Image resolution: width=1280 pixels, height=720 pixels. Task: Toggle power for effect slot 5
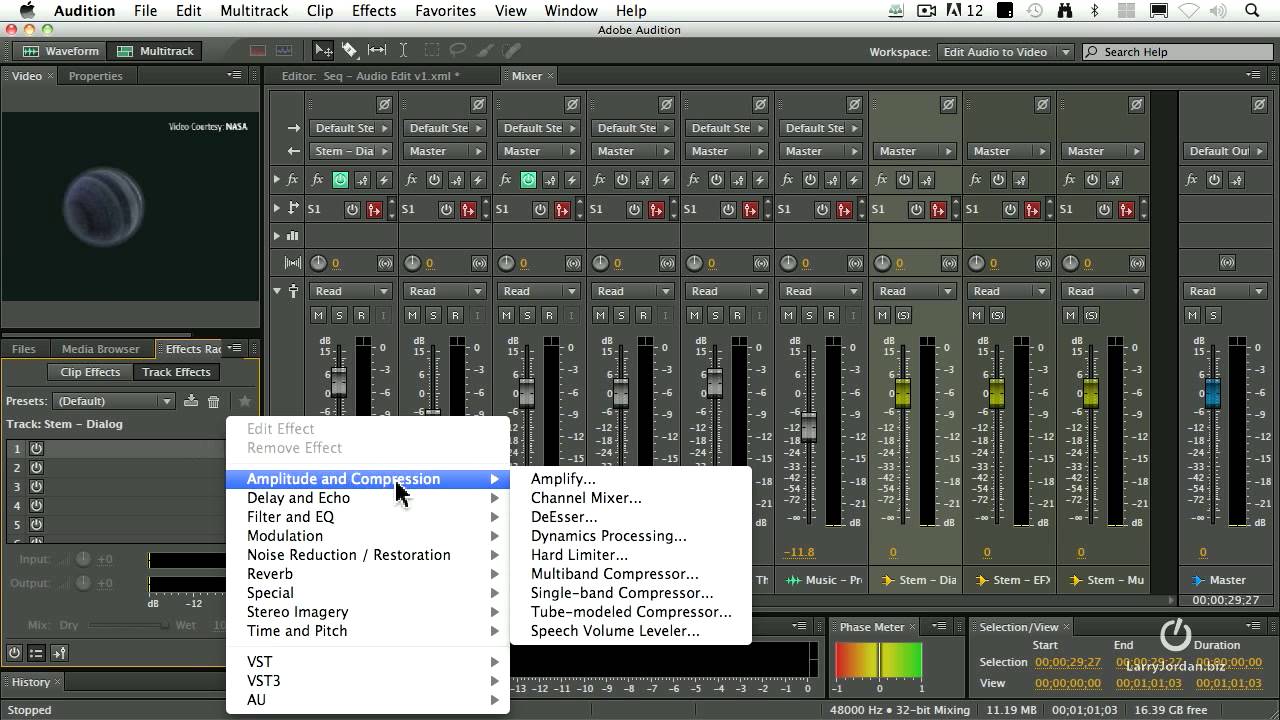(36, 524)
